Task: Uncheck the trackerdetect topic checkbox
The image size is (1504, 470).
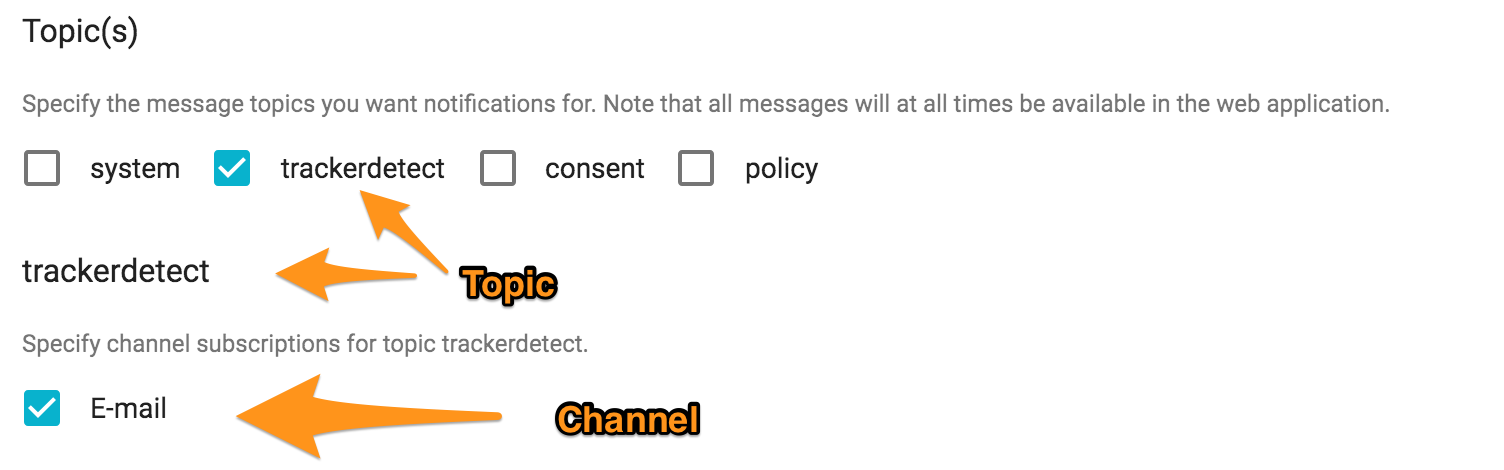Action: click(x=232, y=169)
